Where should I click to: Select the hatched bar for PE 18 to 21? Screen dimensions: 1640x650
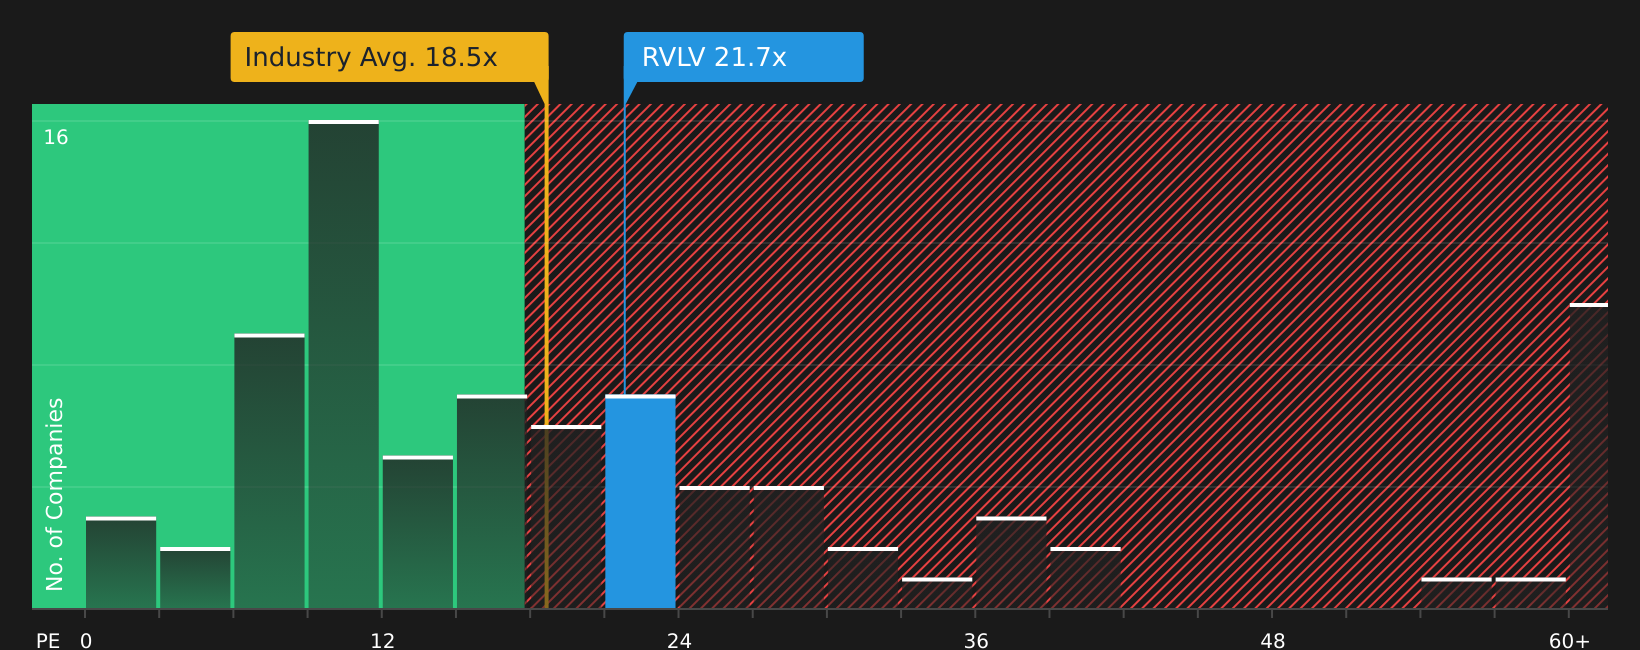click(566, 517)
